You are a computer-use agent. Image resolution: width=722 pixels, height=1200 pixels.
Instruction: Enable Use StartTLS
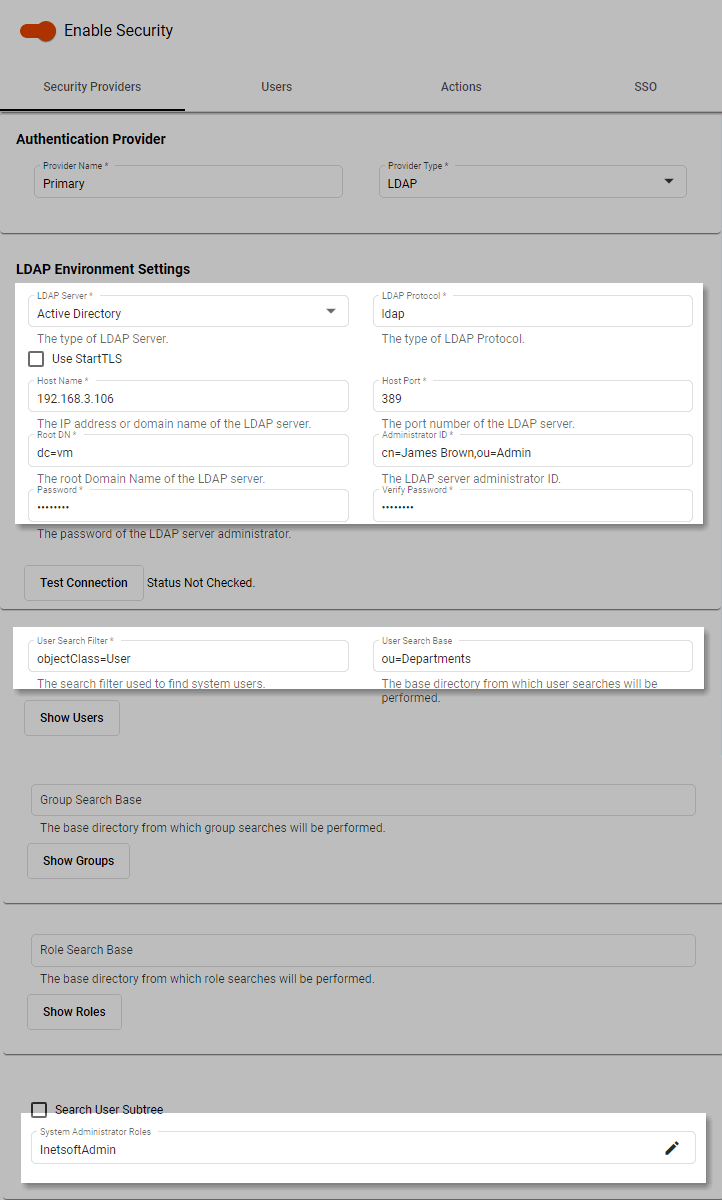point(36,358)
